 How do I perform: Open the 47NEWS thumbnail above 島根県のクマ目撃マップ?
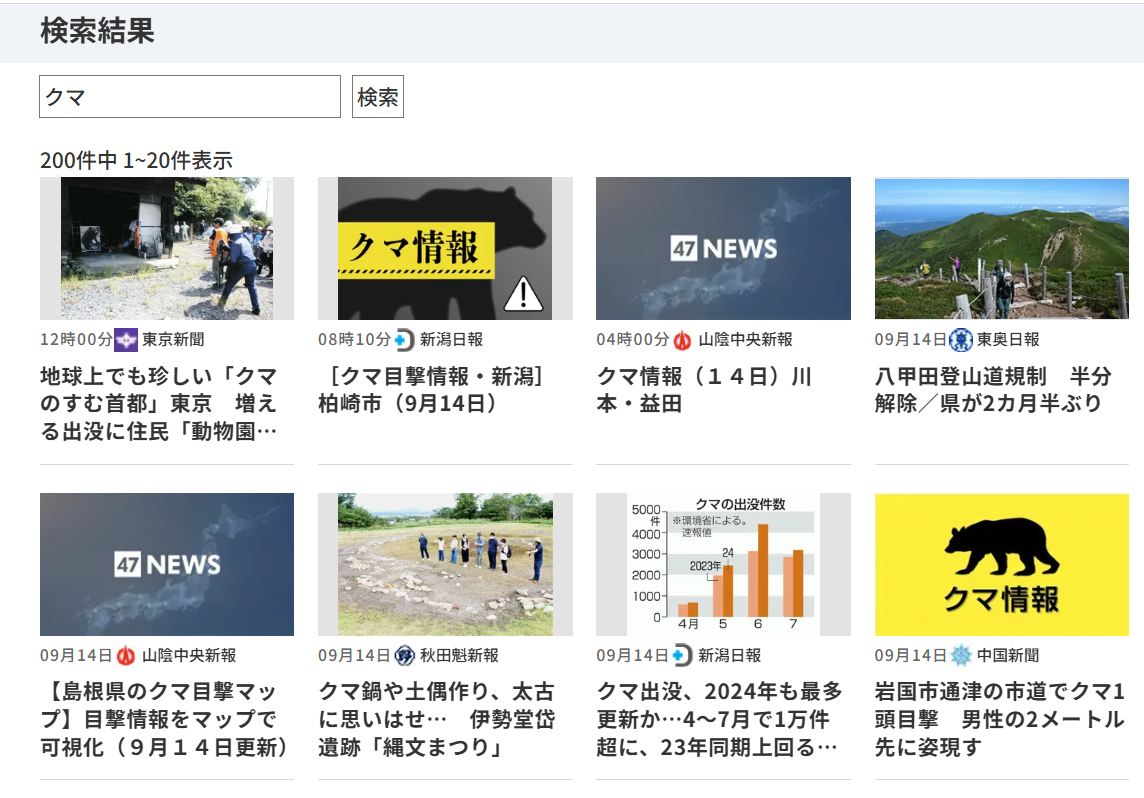tap(167, 564)
